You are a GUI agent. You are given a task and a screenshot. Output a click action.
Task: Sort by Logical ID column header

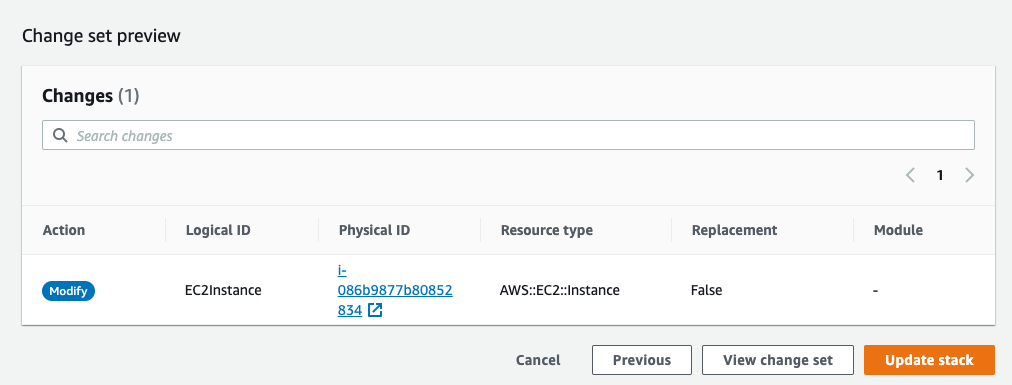218,230
